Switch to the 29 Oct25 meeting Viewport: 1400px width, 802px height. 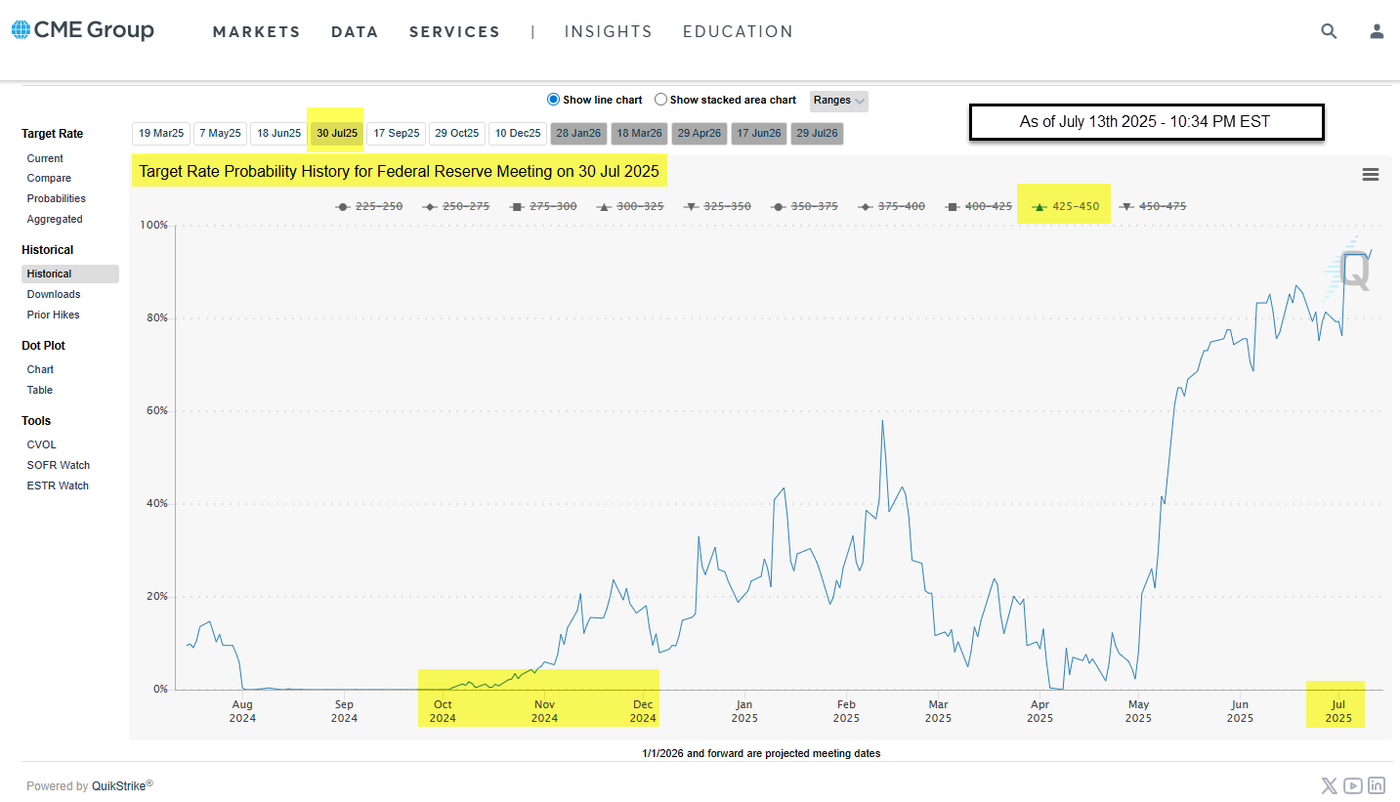457,132
